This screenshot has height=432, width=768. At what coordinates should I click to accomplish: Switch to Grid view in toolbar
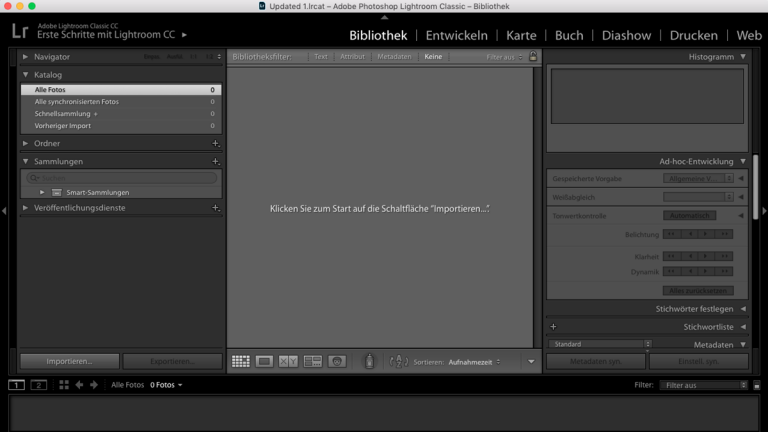point(240,361)
